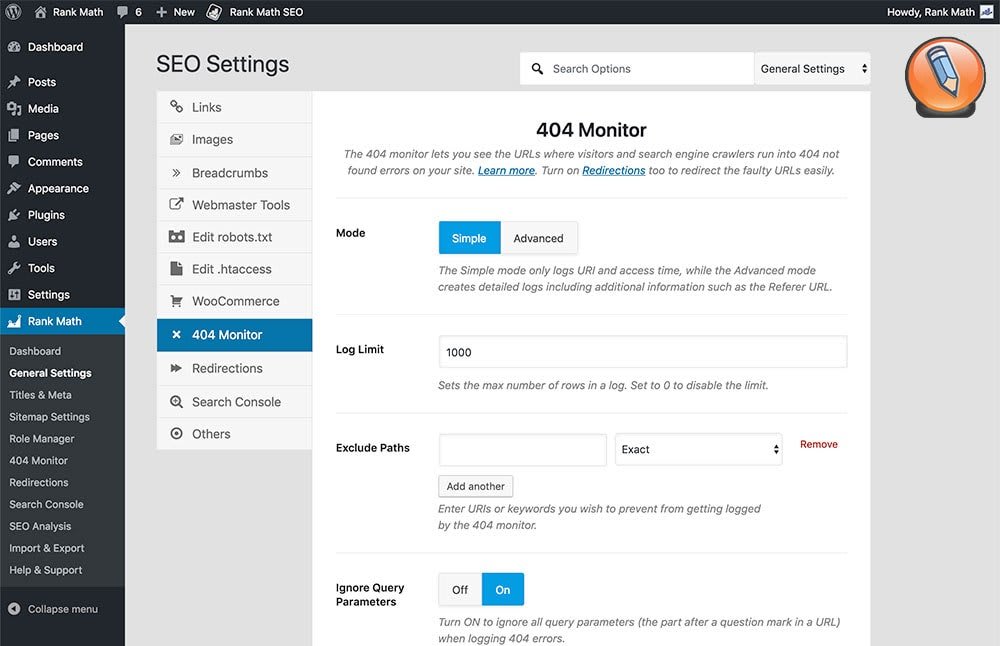Click the Search Options magnifier icon
This screenshot has height=646, width=1000.
pyautogui.click(x=538, y=68)
